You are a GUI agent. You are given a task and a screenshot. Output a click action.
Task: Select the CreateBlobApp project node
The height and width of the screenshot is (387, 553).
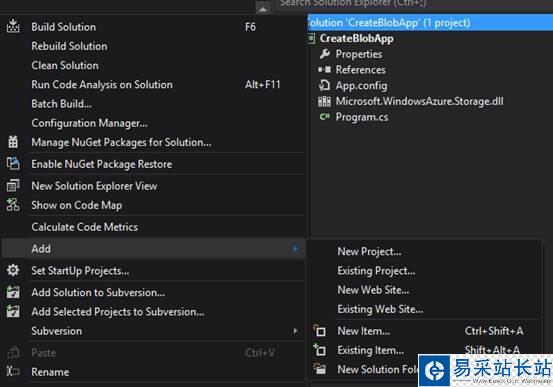pyautogui.click(x=357, y=38)
